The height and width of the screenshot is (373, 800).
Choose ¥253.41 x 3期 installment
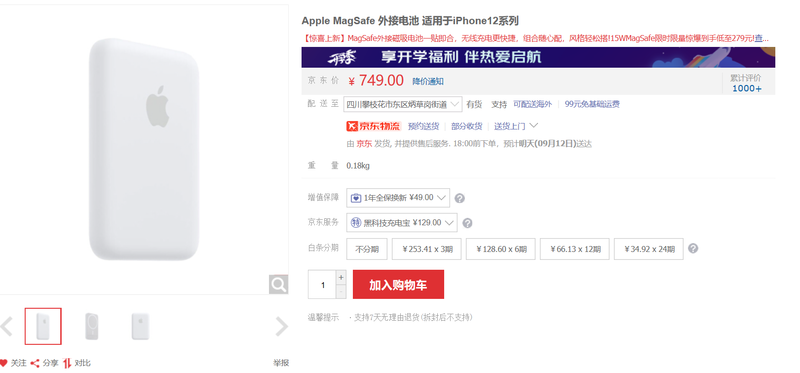427,248
